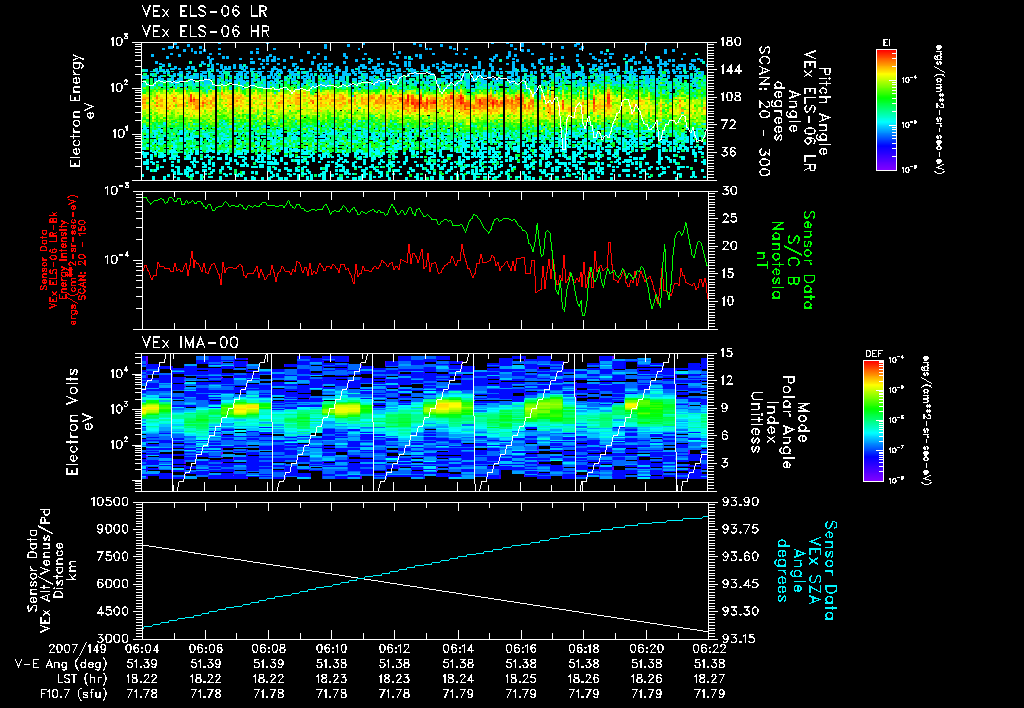Click the '06:20' time tick label

pos(647,649)
